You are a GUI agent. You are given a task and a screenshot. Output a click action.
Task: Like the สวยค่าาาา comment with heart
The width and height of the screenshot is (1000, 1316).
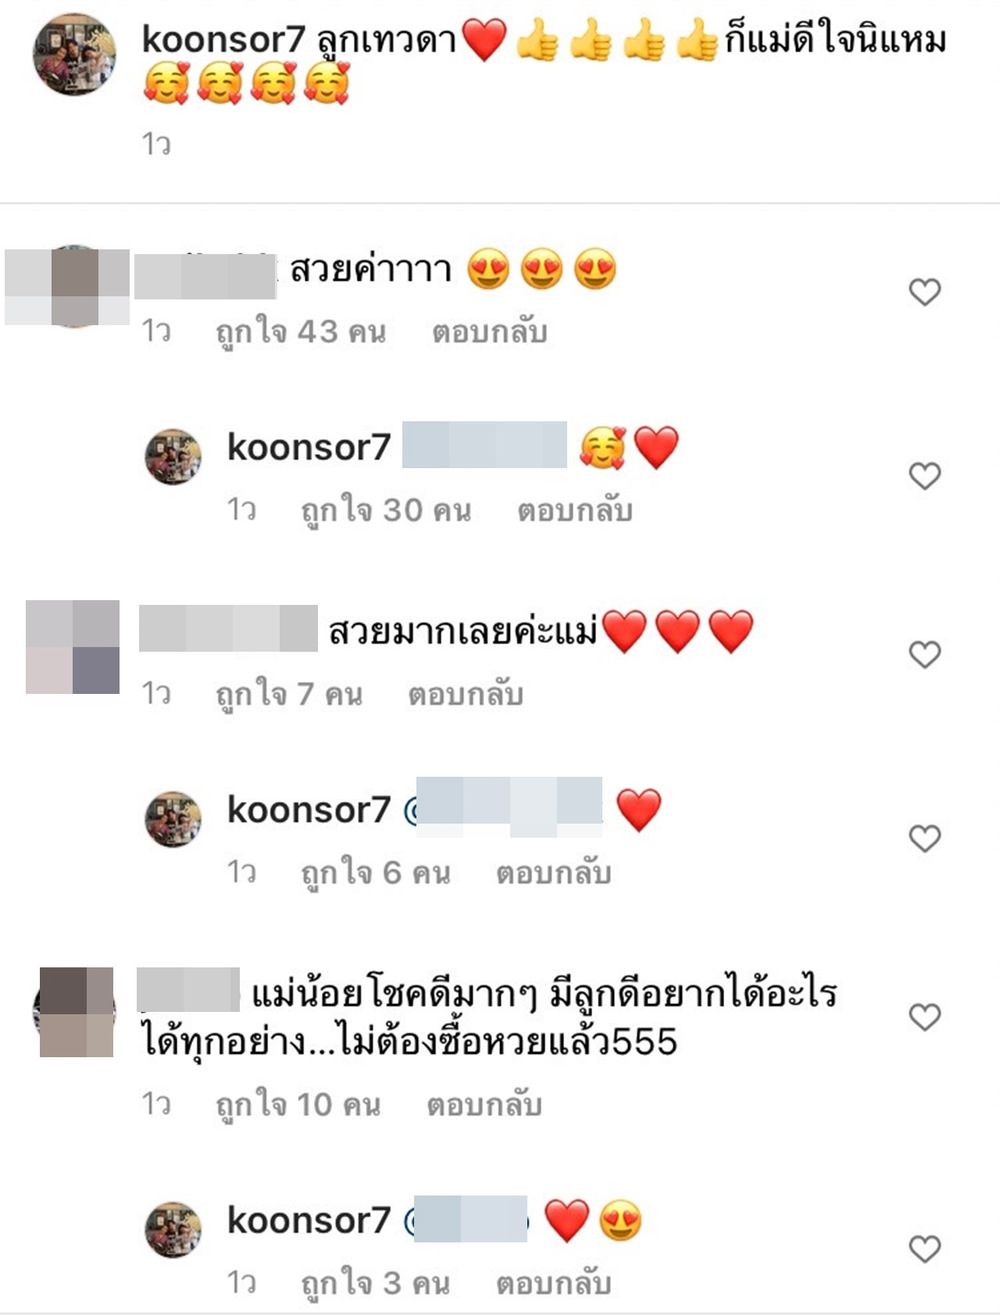click(x=925, y=292)
